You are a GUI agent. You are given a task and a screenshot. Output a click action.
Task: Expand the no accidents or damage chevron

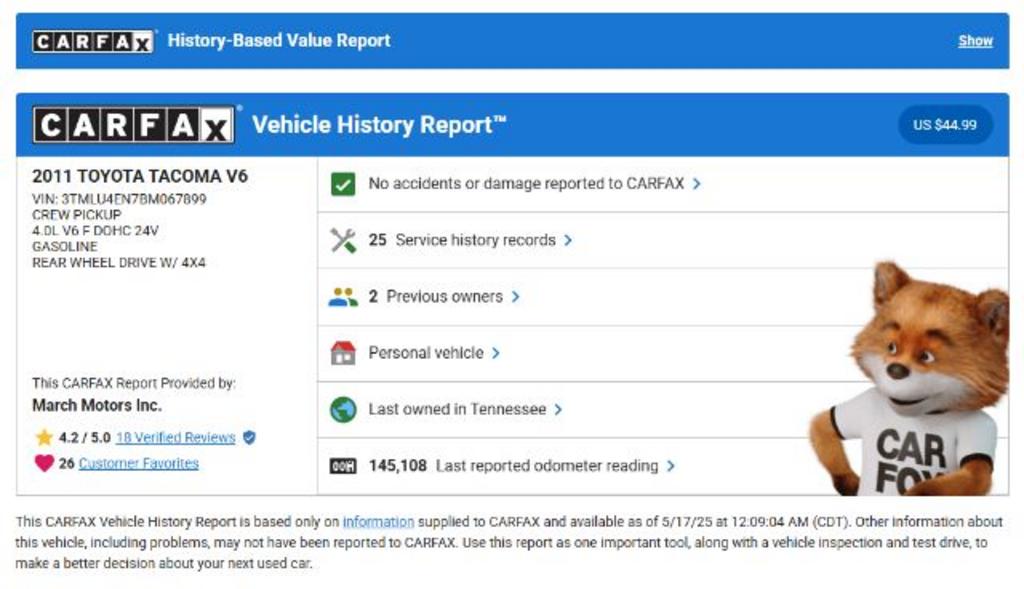(697, 184)
